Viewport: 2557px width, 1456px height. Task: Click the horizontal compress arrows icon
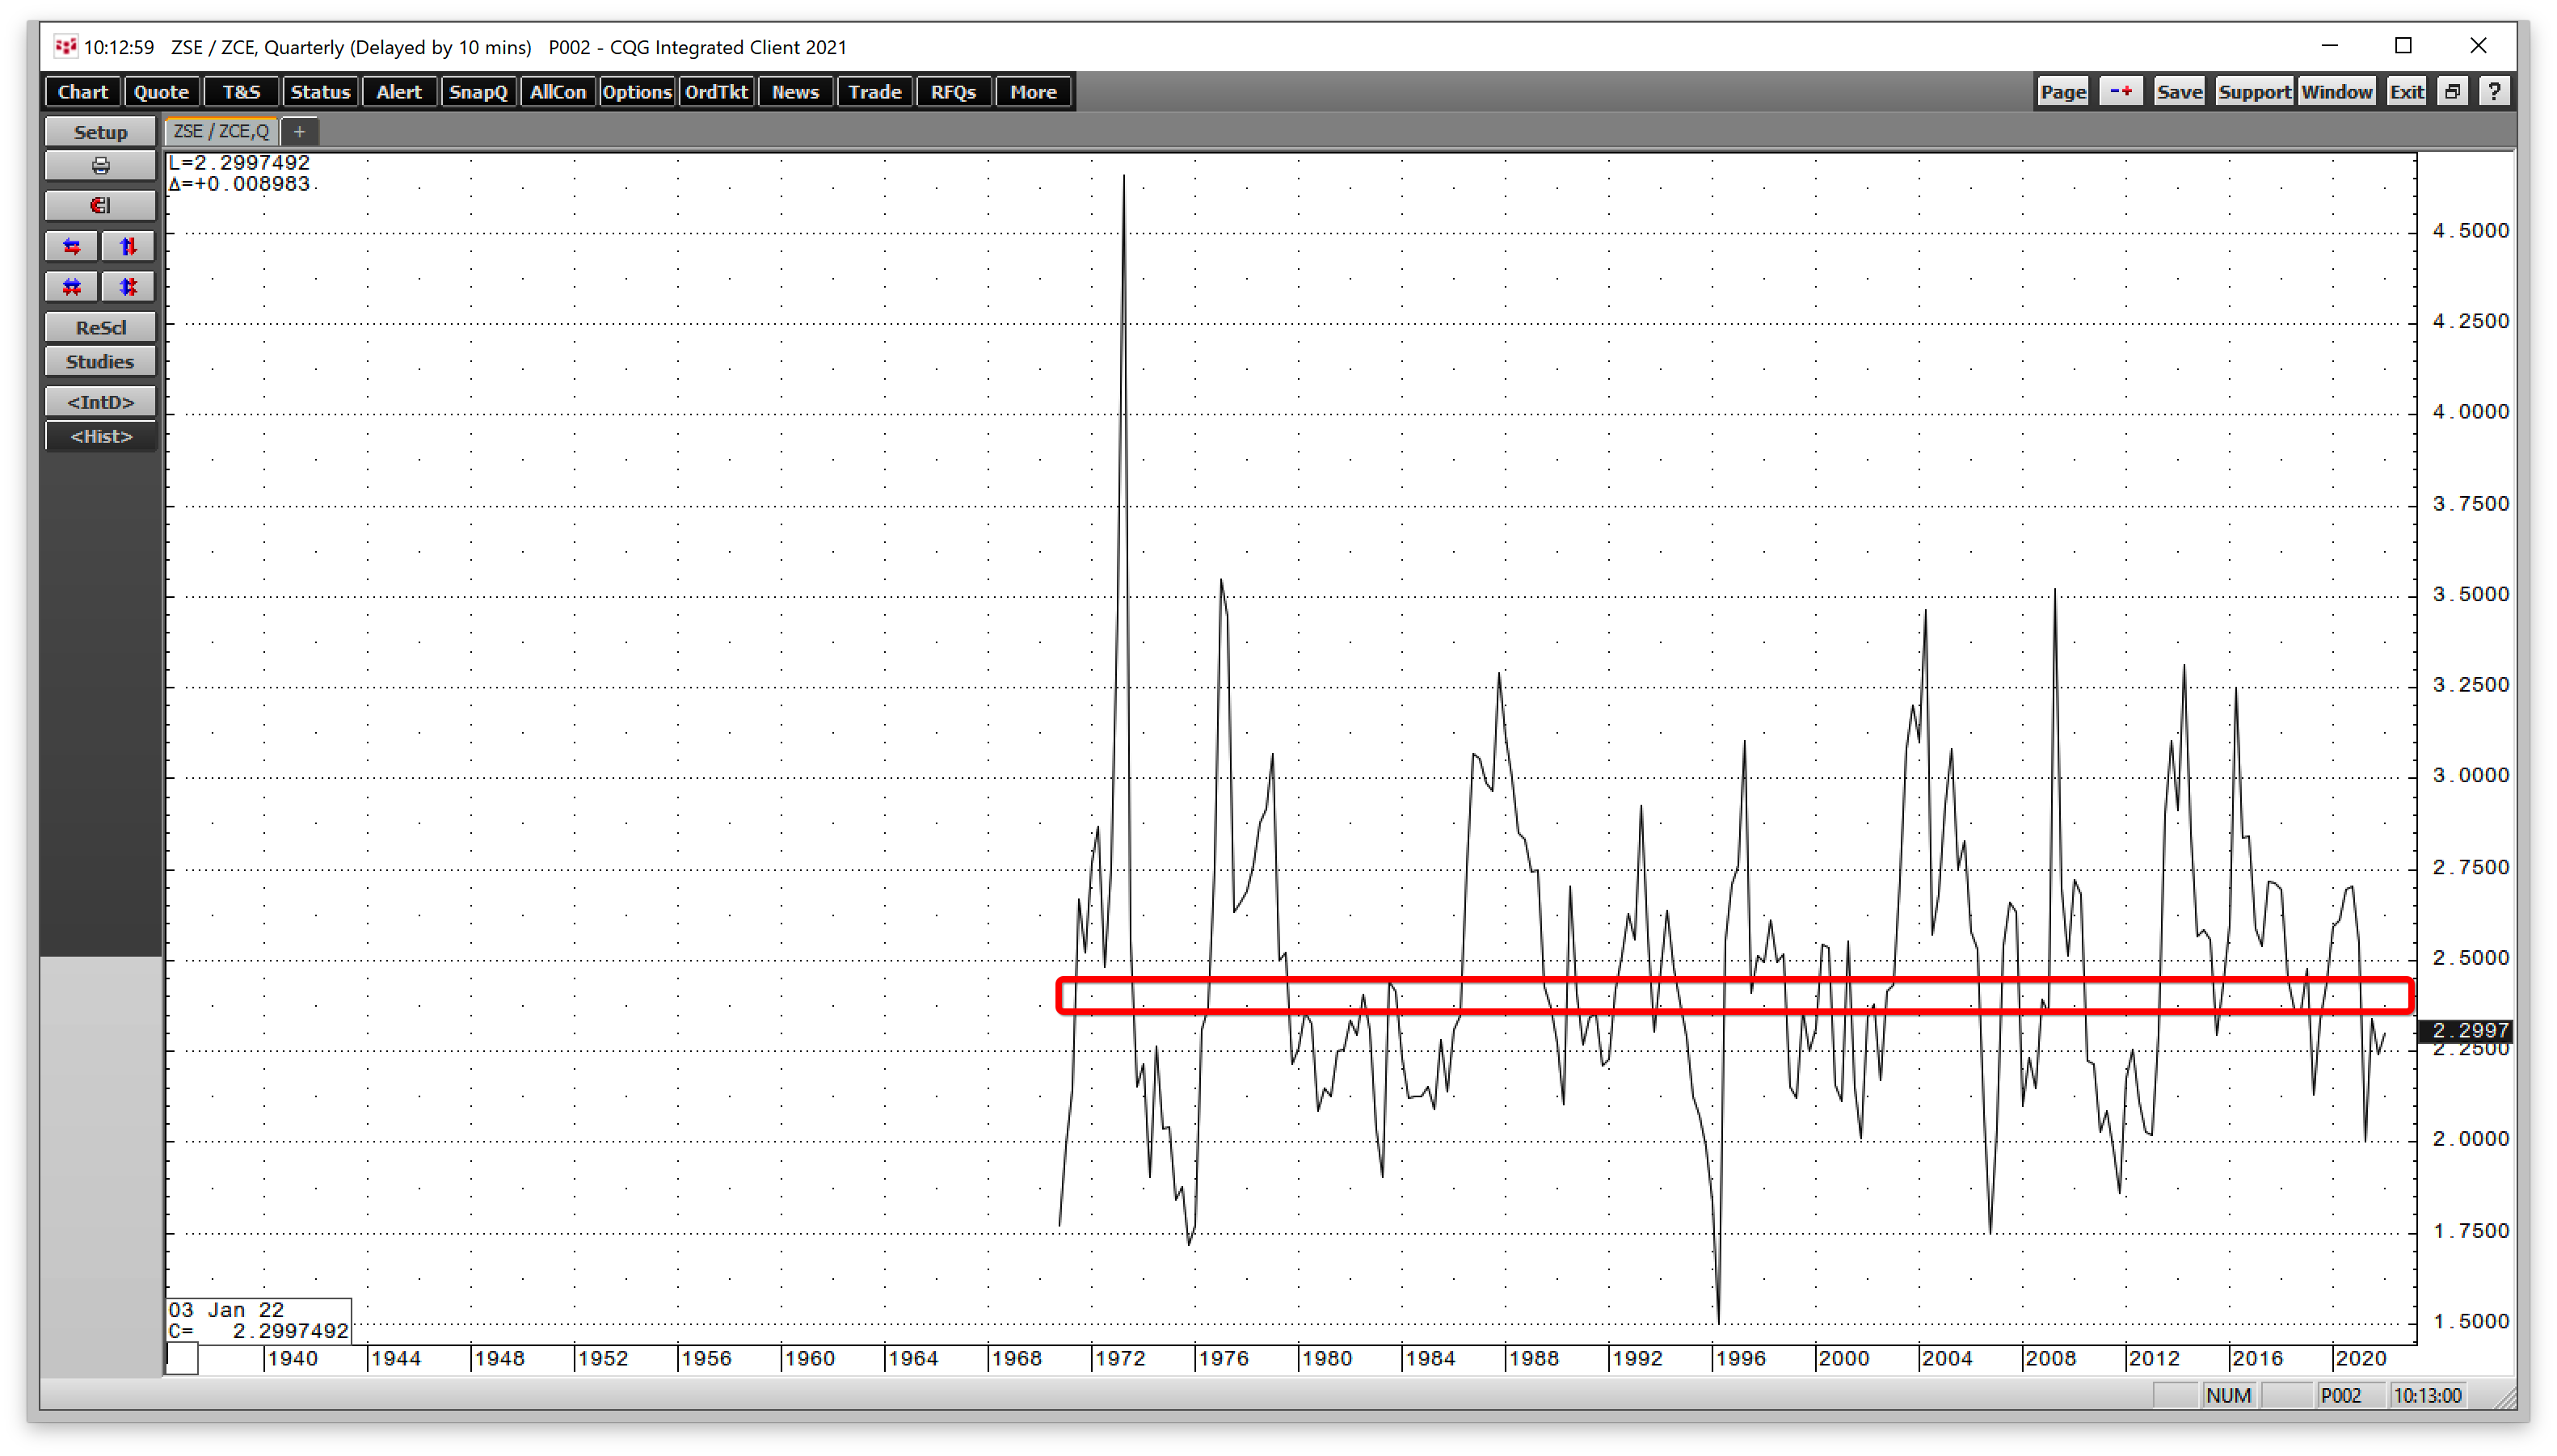tap(72, 287)
